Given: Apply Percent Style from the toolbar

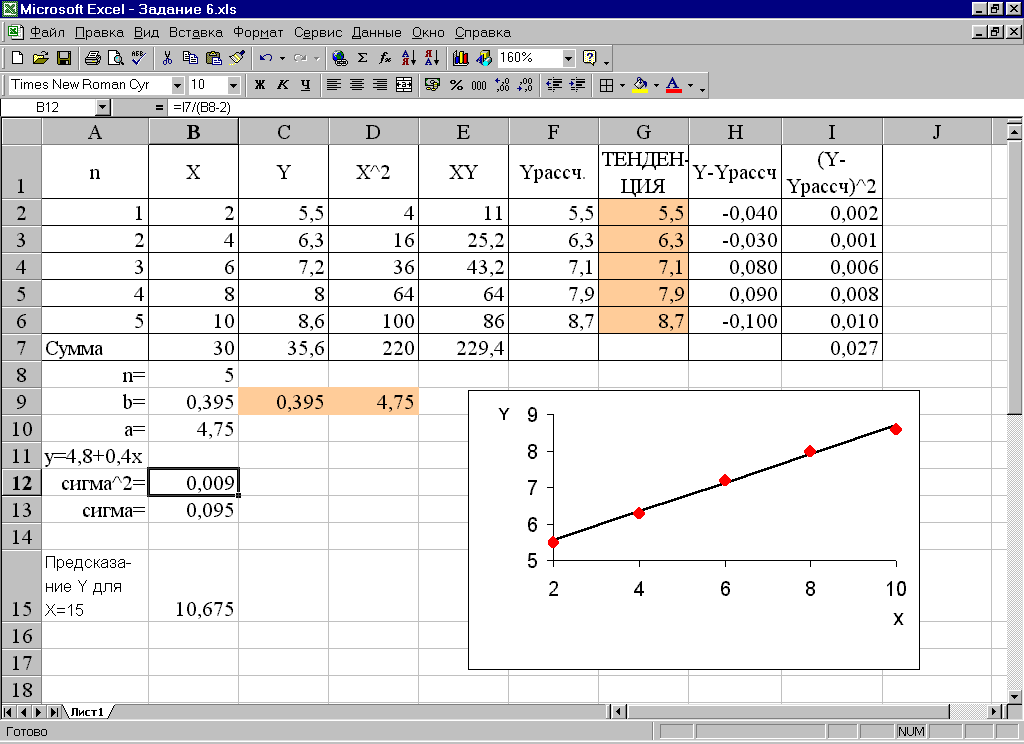Looking at the screenshot, I should (x=456, y=85).
